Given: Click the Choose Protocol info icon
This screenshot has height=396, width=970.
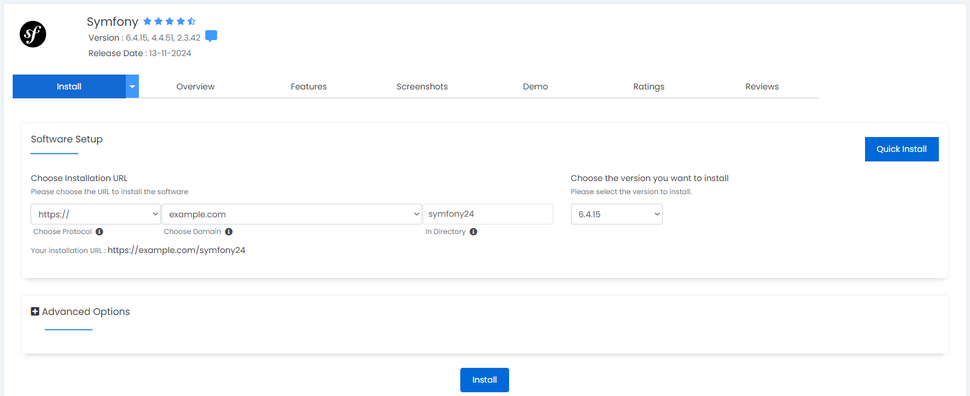Looking at the screenshot, I should tap(100, 231).
